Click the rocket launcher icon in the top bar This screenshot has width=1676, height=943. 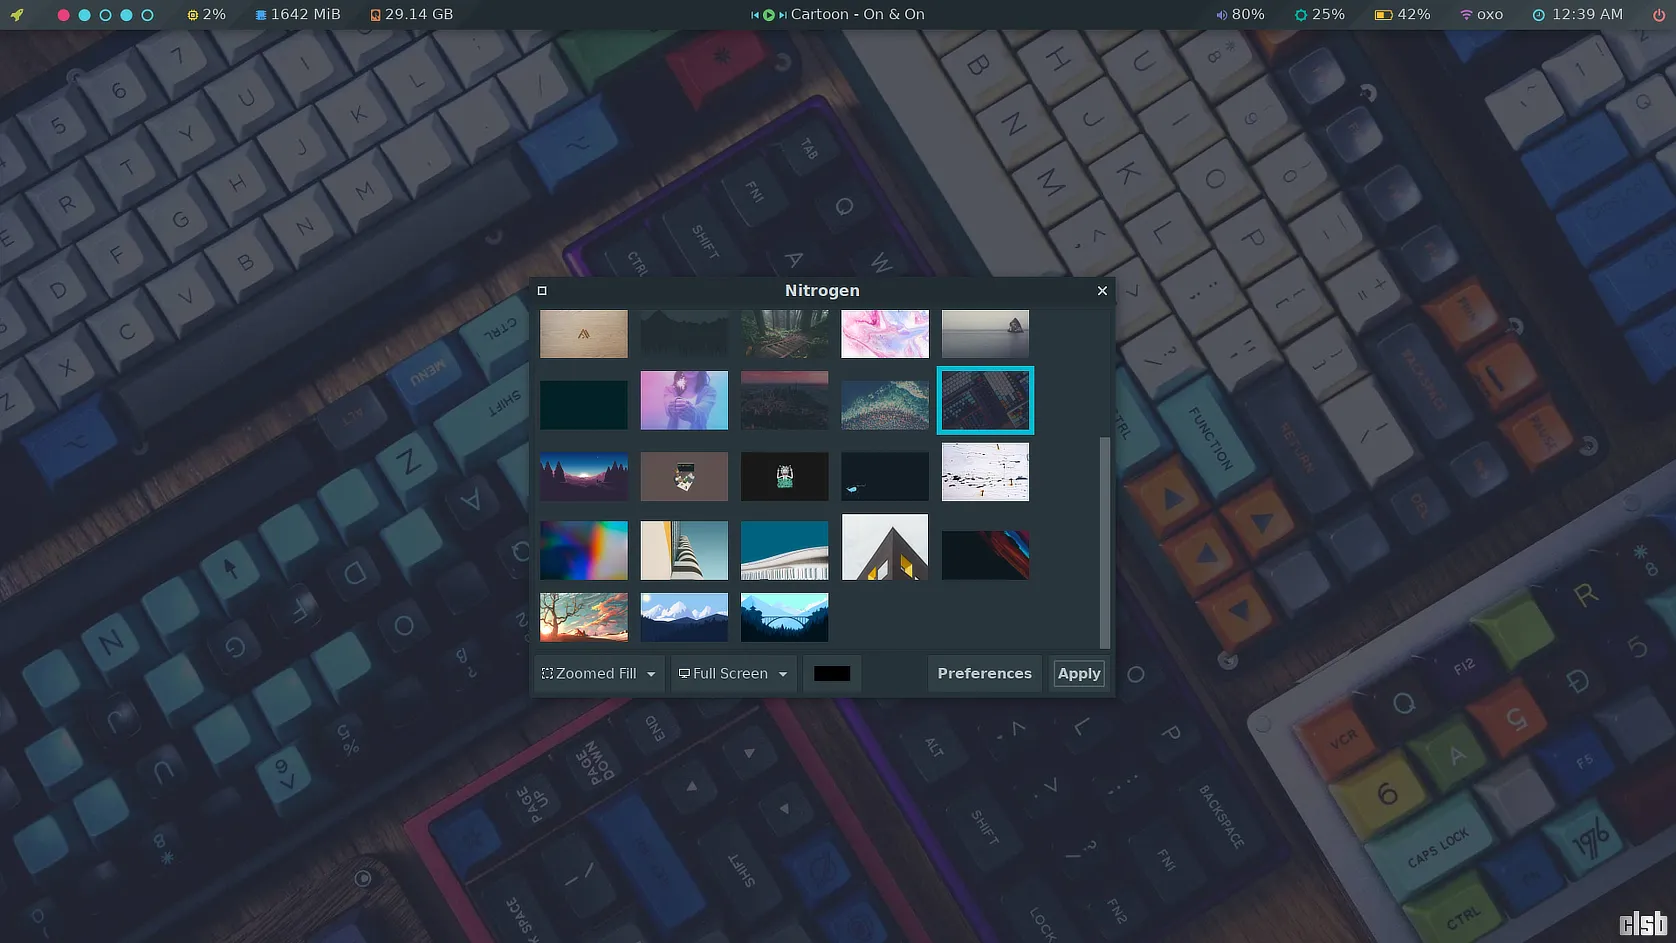point(17,15)
